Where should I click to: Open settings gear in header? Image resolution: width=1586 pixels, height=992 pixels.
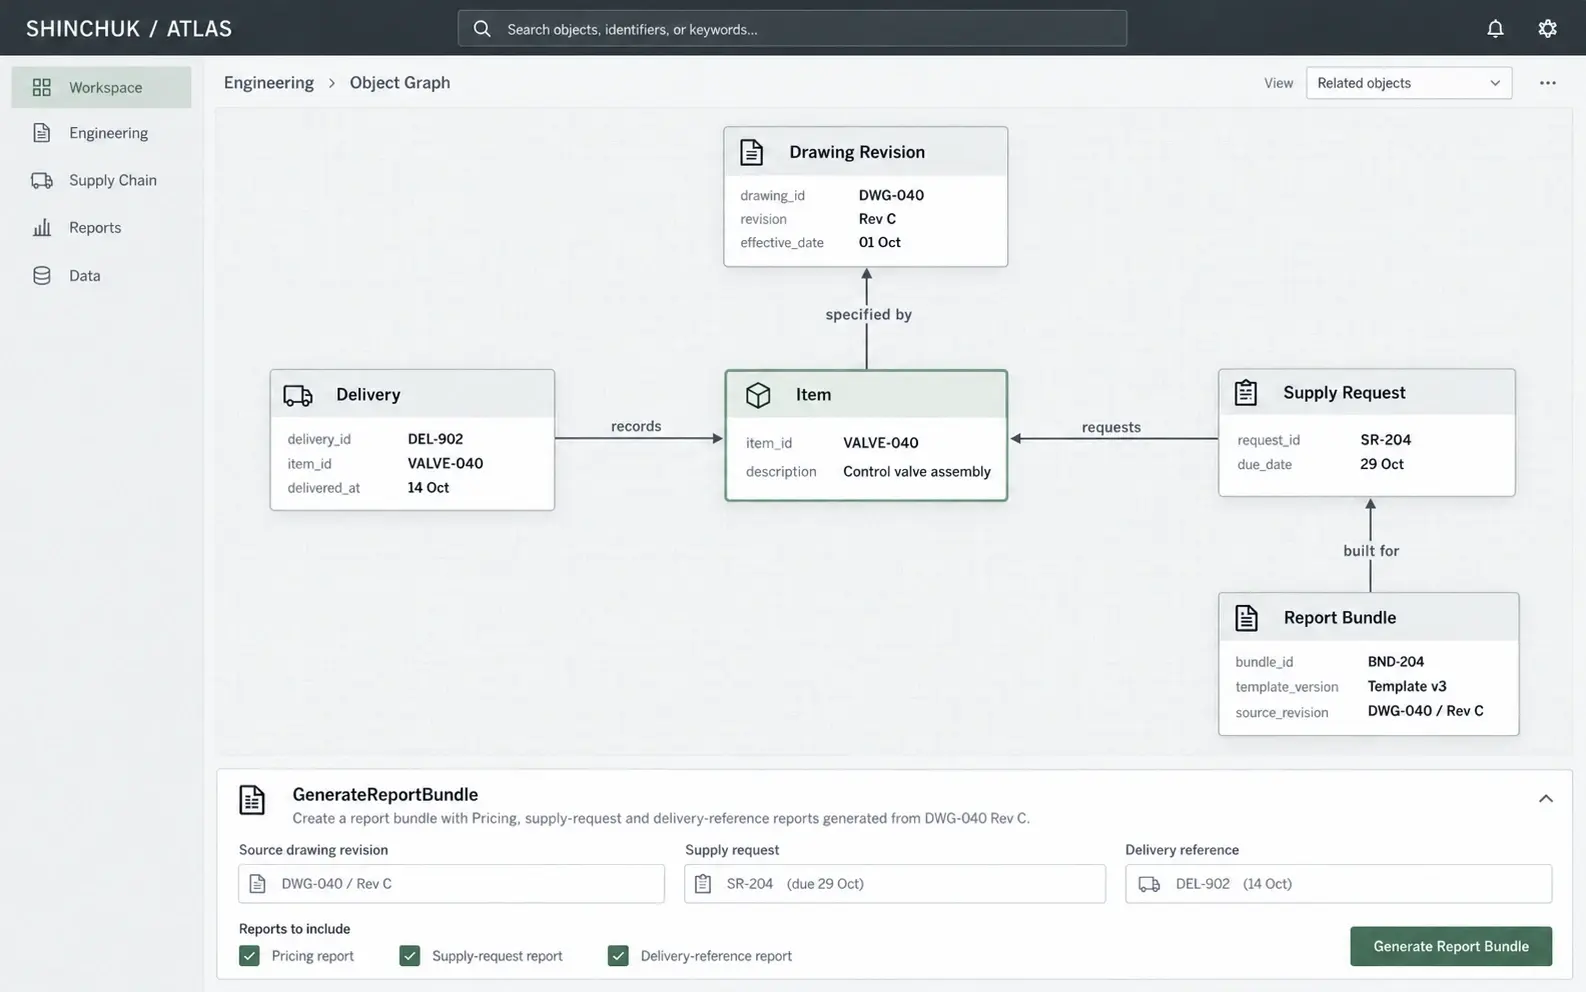click(1547, 28)
